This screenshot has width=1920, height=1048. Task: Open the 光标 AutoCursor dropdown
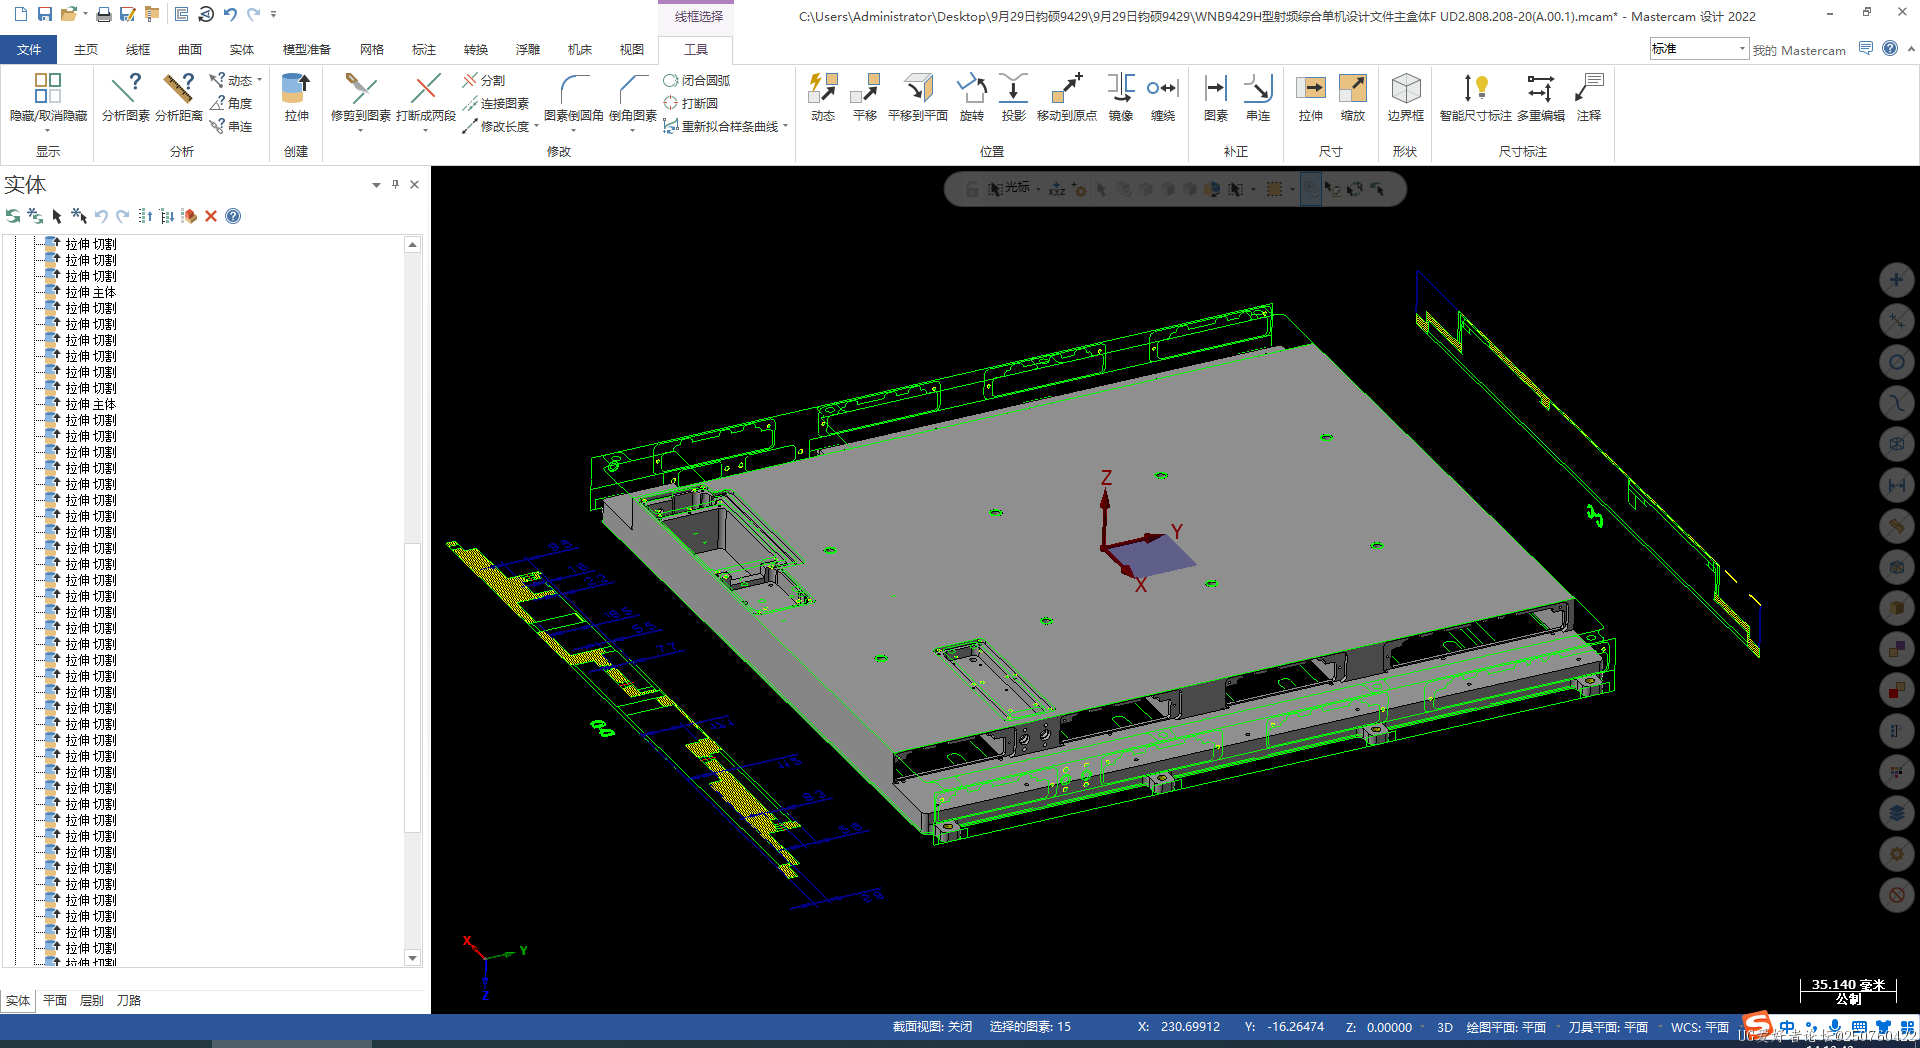tap(1038, 188)
